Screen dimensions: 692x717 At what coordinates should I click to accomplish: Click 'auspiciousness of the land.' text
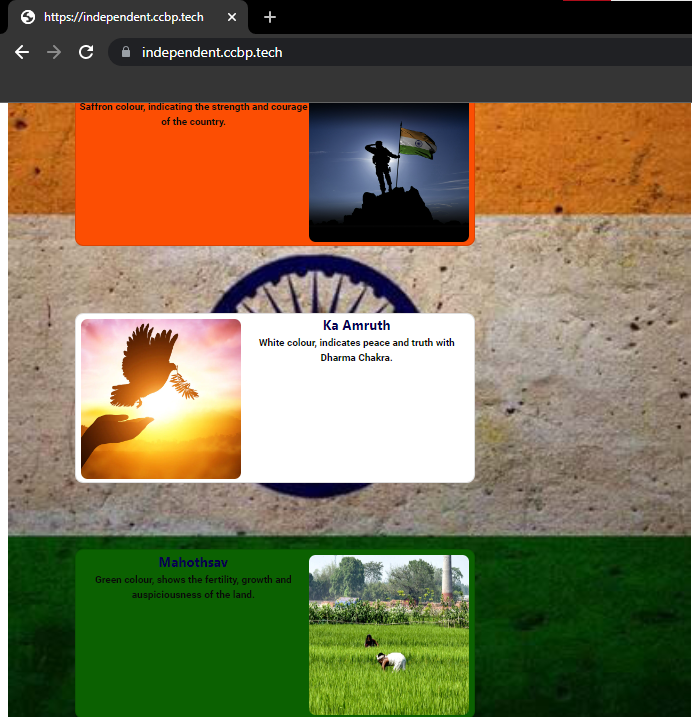coord(193,594)
